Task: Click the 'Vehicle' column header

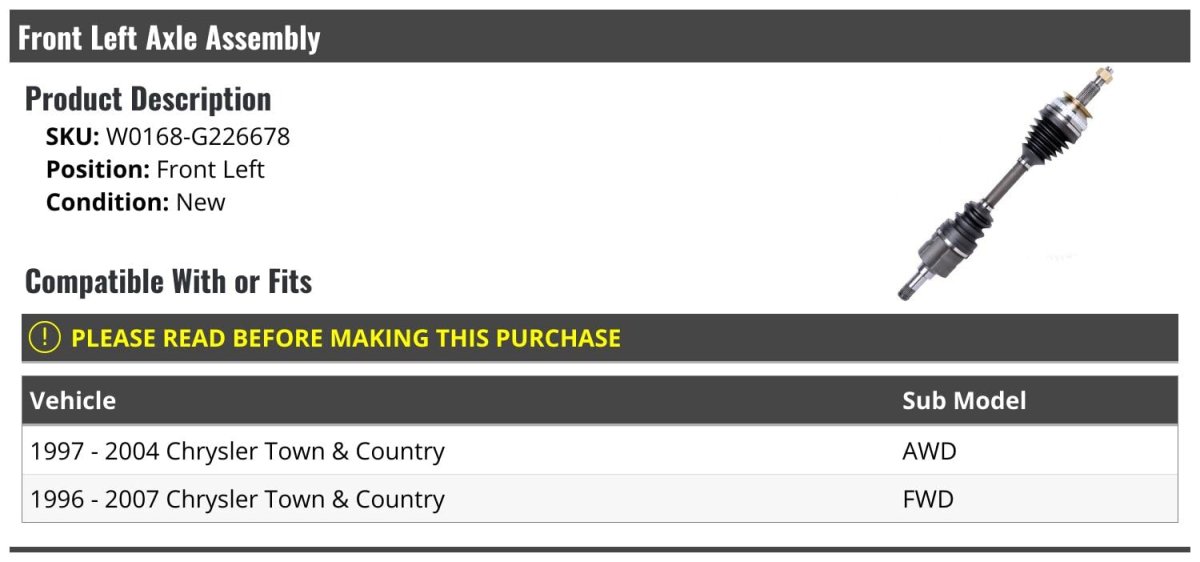Action: 73,401
